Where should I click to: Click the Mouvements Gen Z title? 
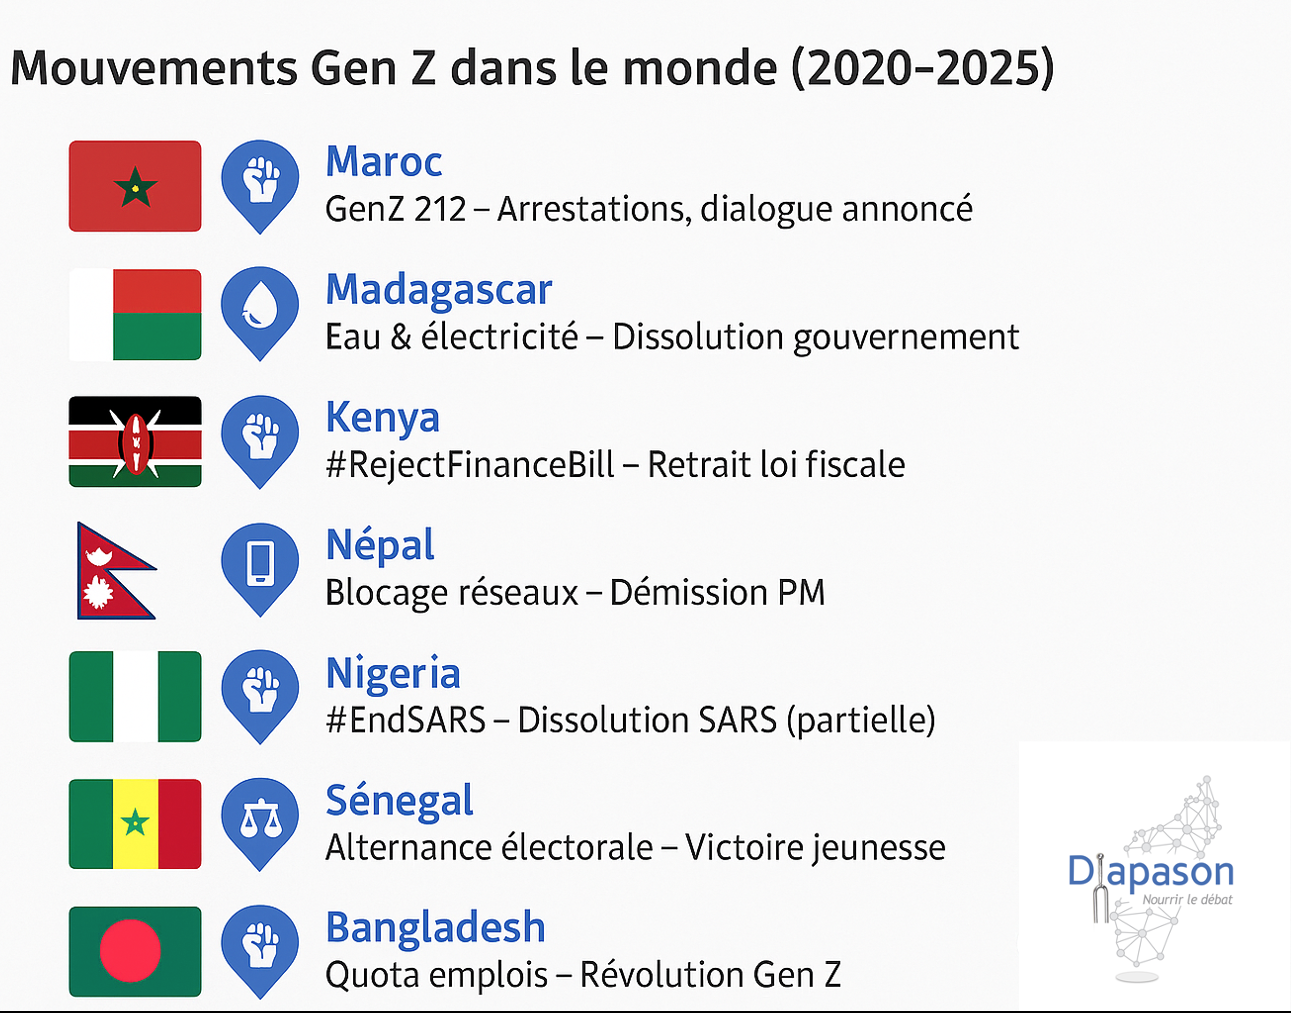(x=532, y=68)
